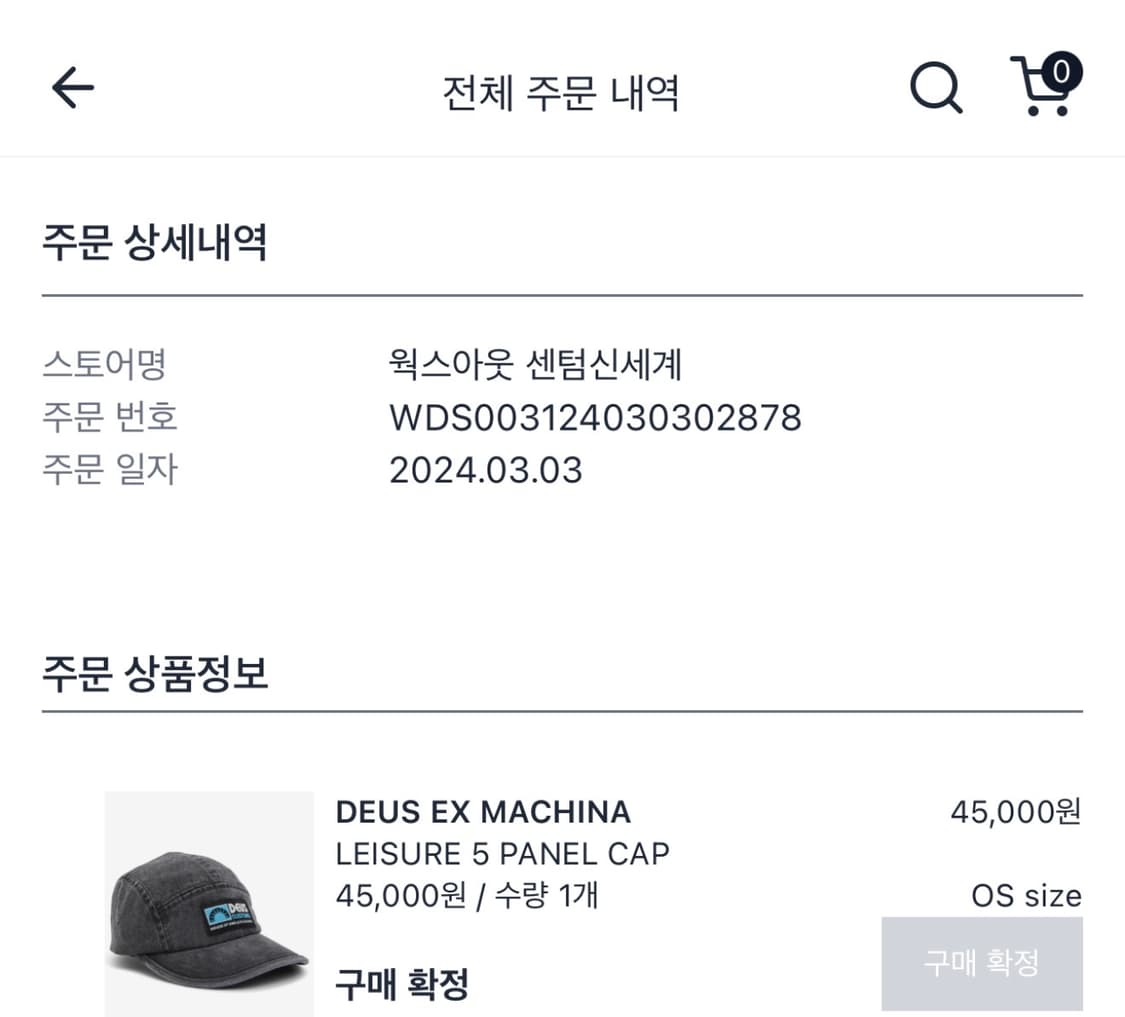The image size is (1125, 1017).
Task: Click the LEISURE 5 PANEL CAP product name
Action: point(501,854)
